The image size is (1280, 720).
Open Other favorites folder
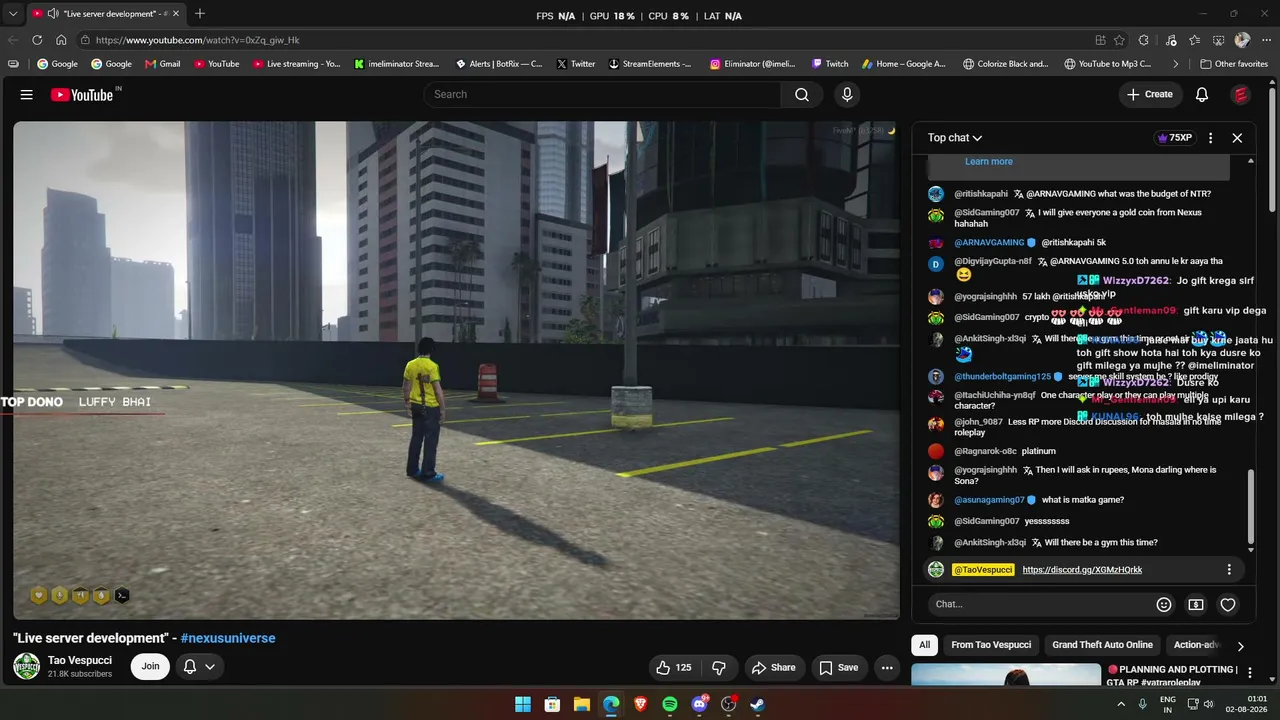coord(1234,64)
